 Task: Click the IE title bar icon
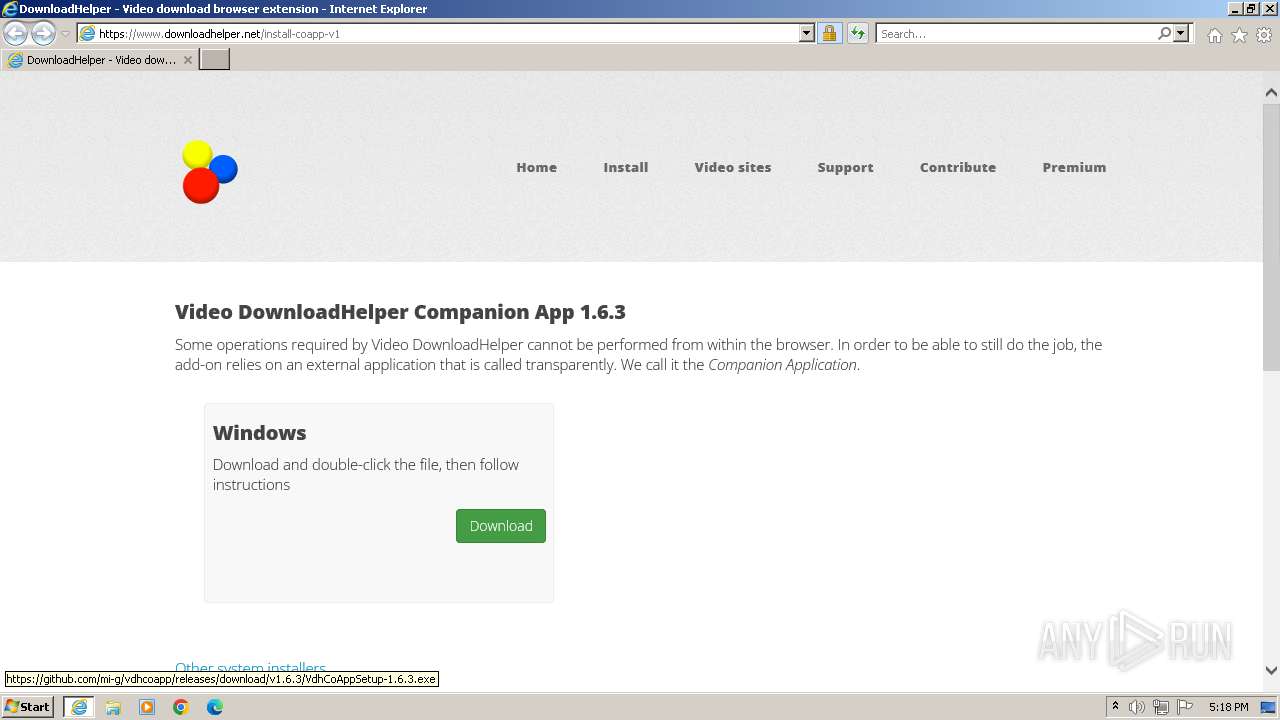pos(10,9)
